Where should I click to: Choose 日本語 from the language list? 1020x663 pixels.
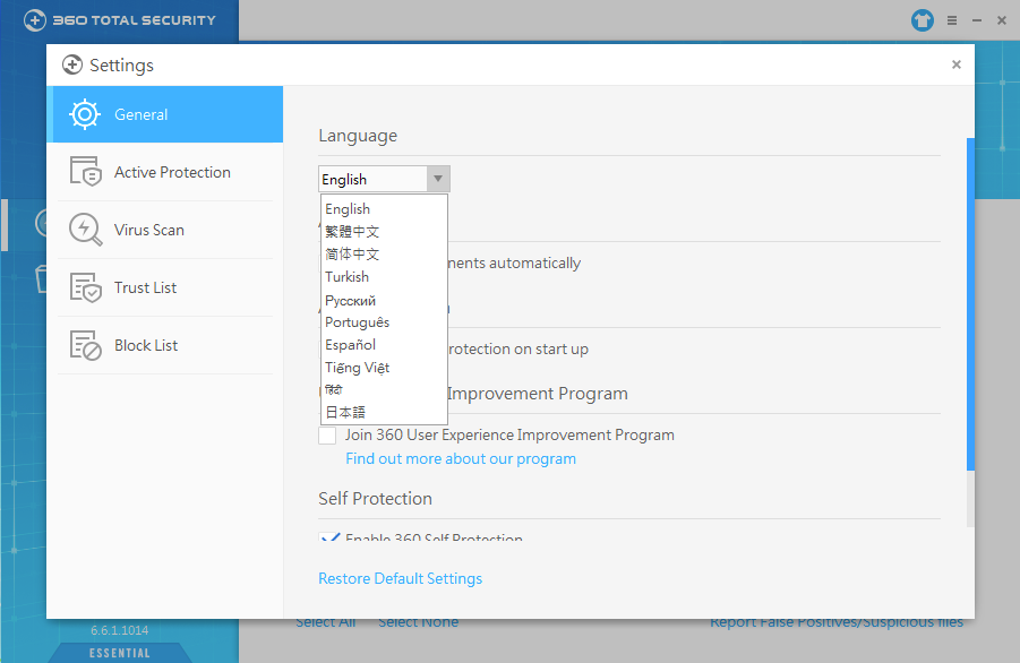point(384,412)
